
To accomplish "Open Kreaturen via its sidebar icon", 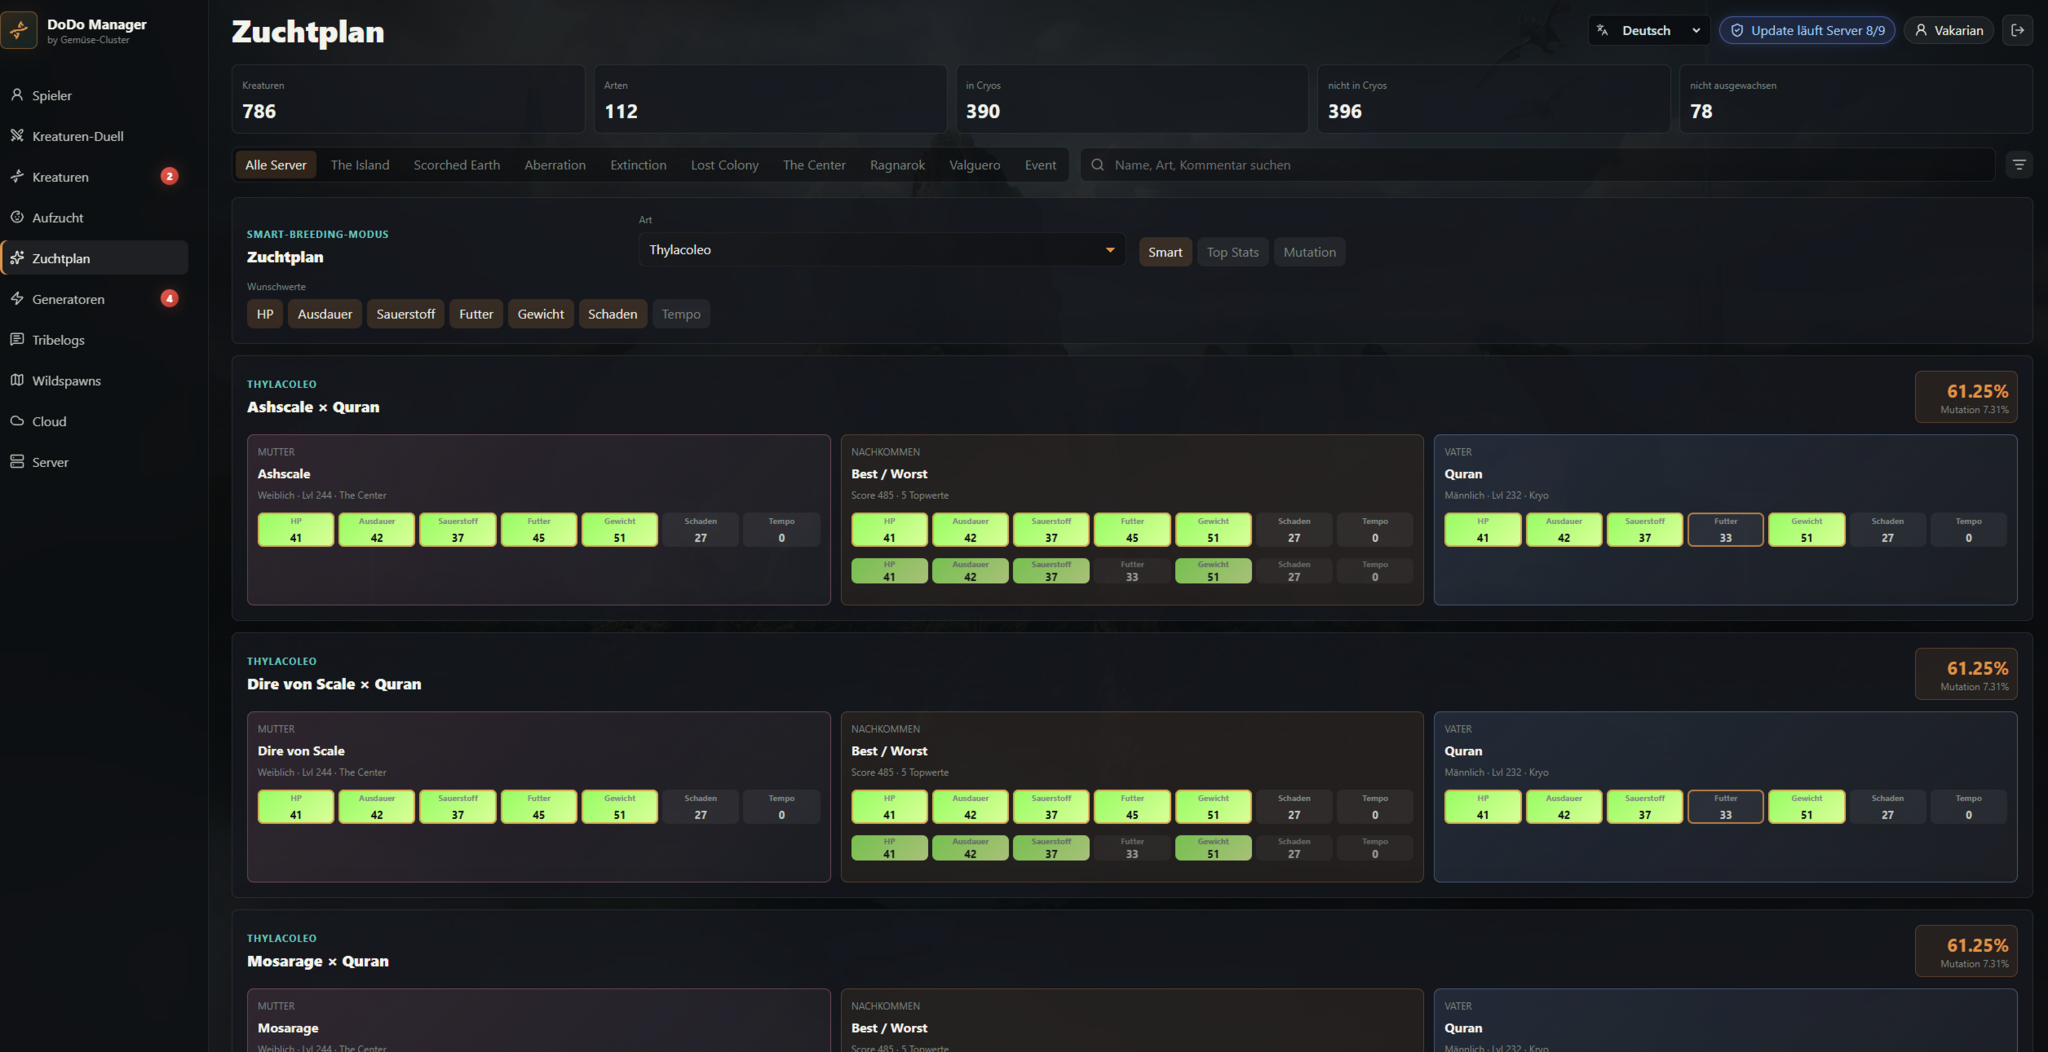I will click(17, 177).
